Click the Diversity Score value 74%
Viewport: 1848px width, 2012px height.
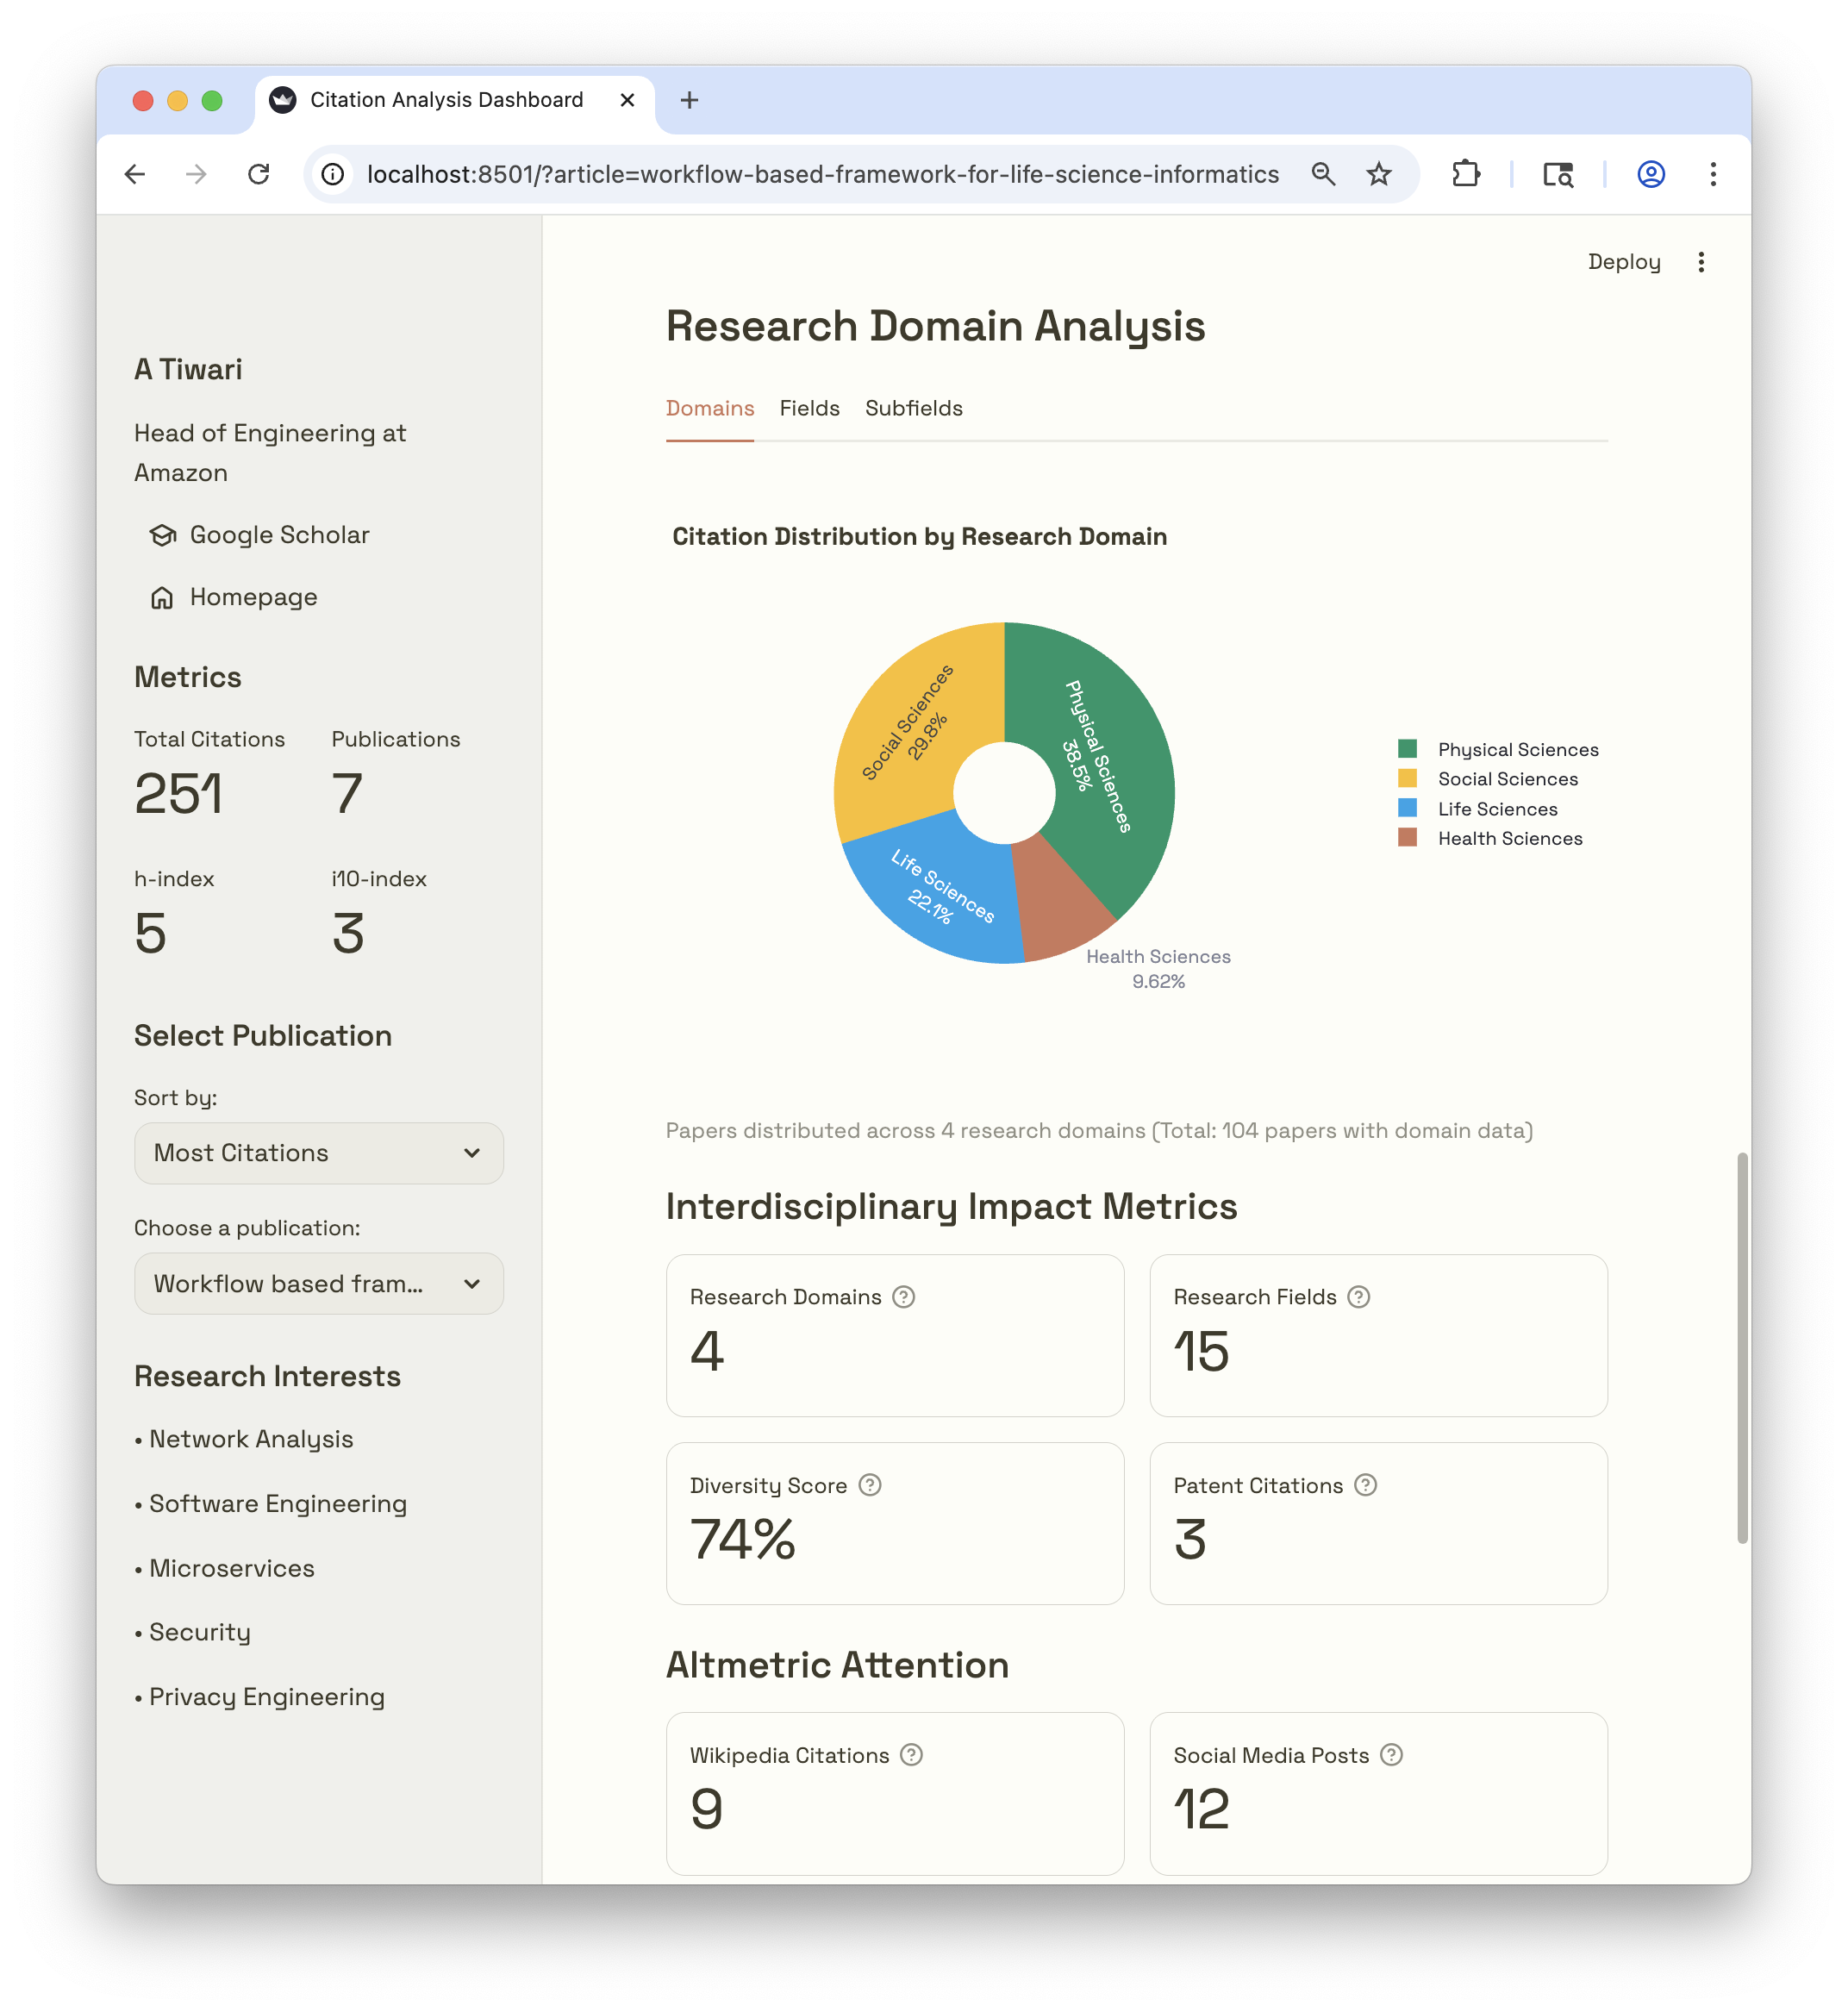[743, 1539]
